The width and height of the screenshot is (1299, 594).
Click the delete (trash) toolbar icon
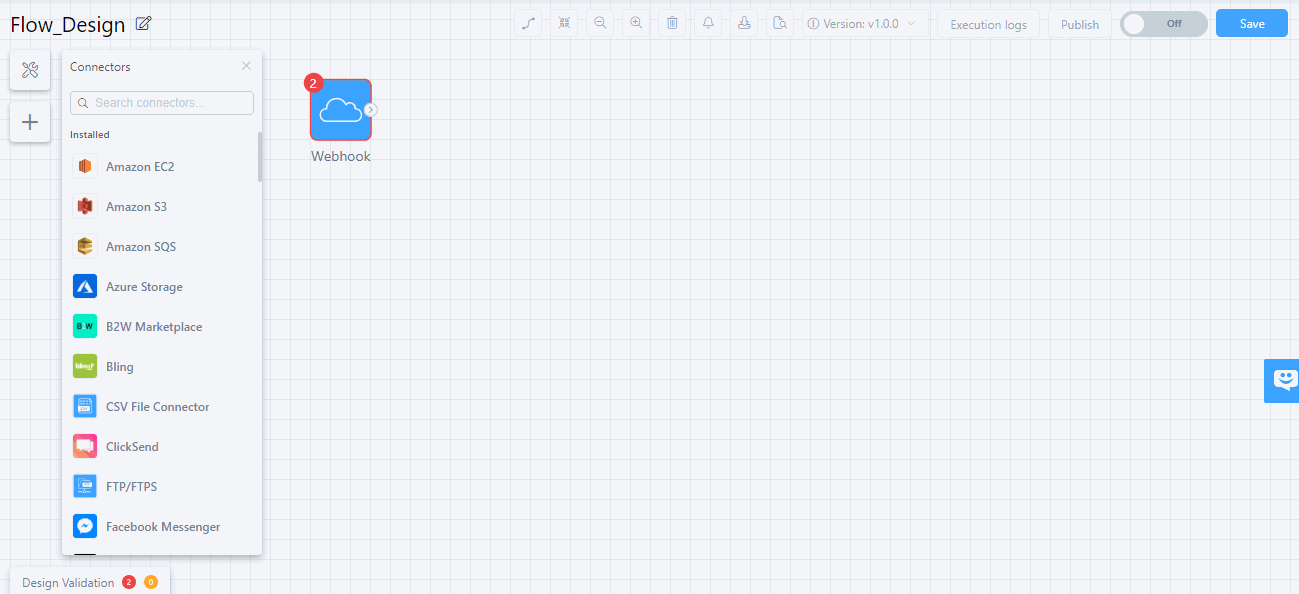(x=672, y=22)
